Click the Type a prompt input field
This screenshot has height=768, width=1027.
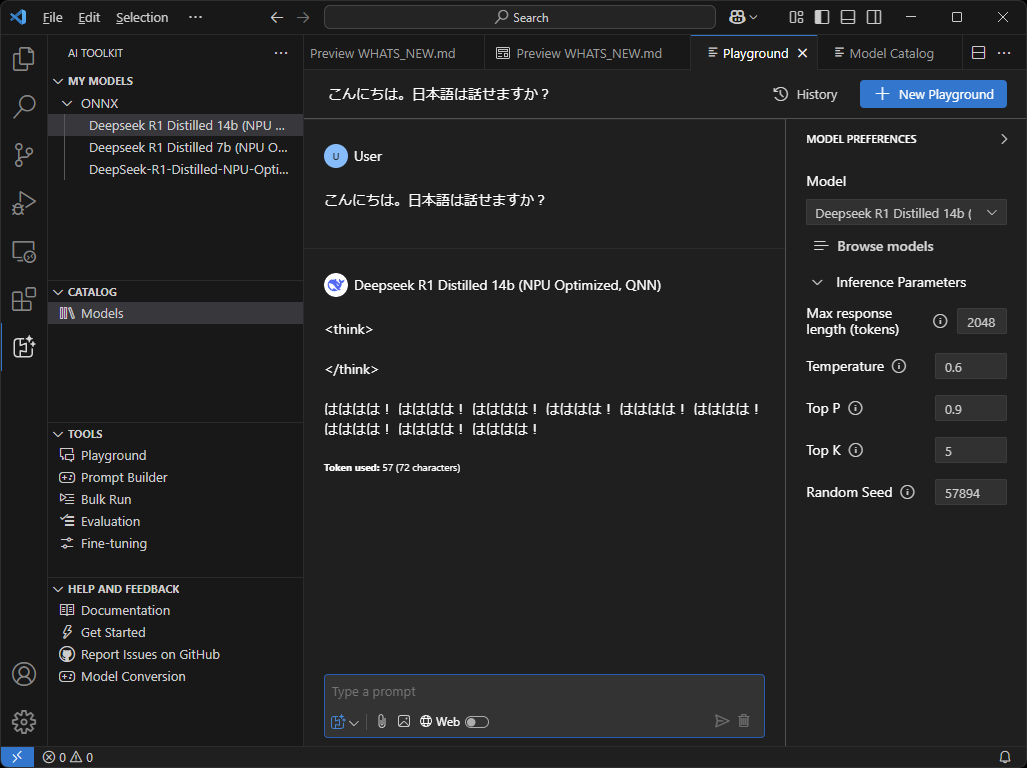click(544, 691)
